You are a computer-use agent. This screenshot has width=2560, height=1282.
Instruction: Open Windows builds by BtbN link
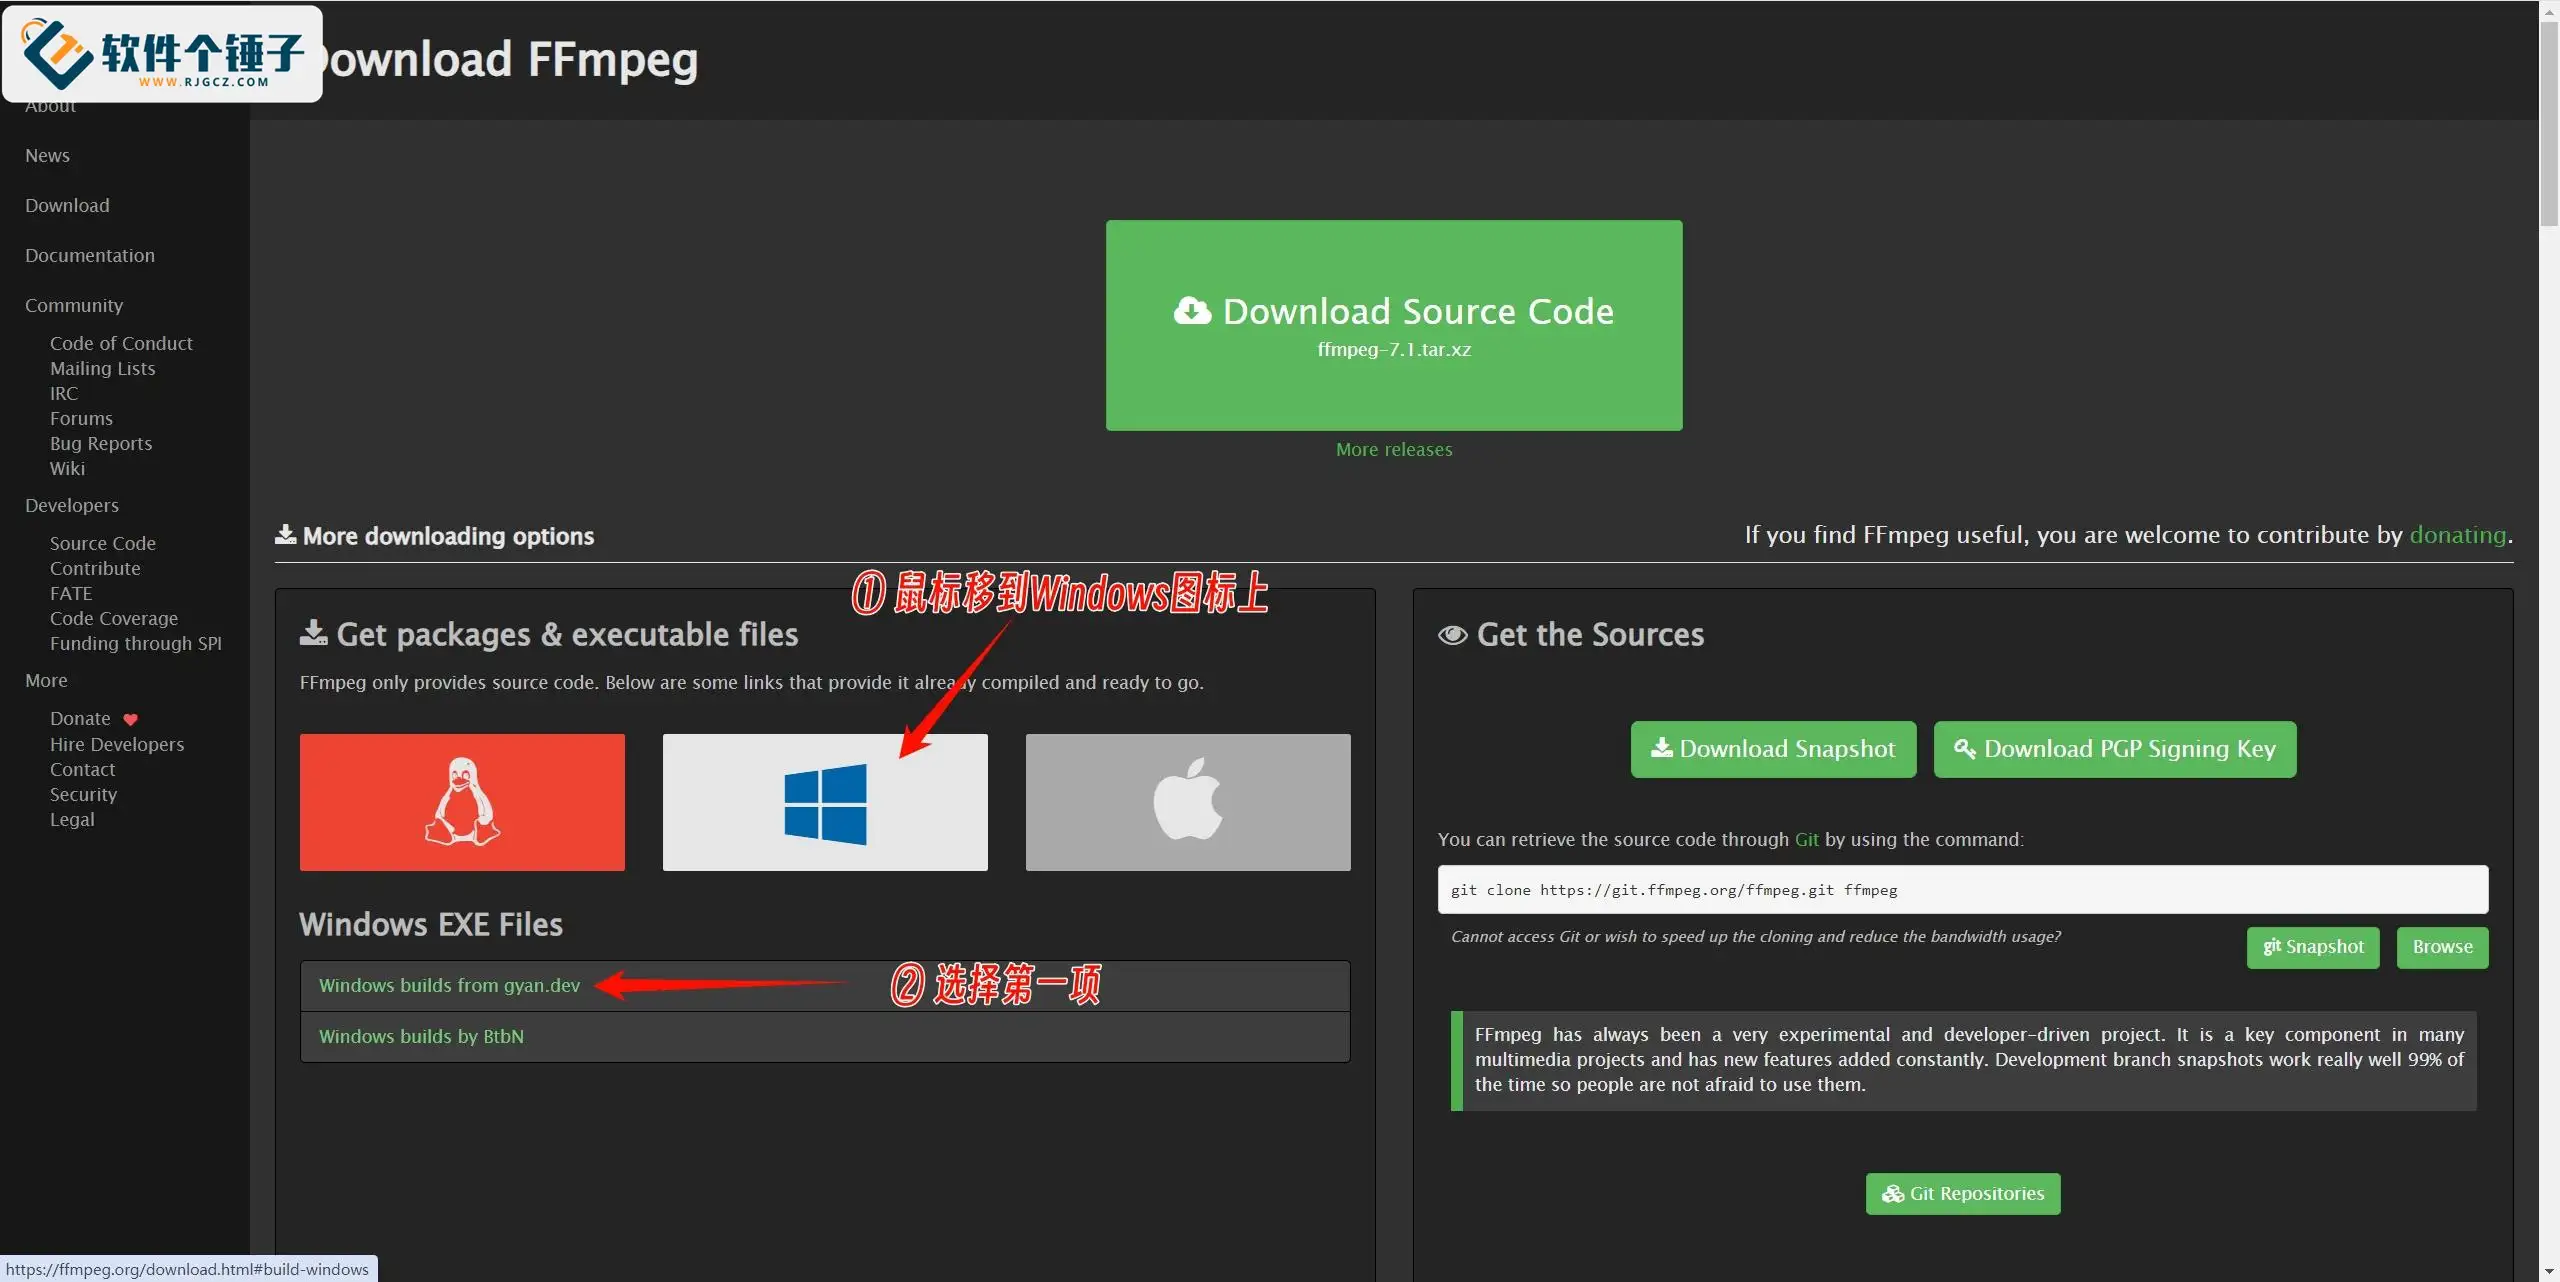(x=421, y=1037)
